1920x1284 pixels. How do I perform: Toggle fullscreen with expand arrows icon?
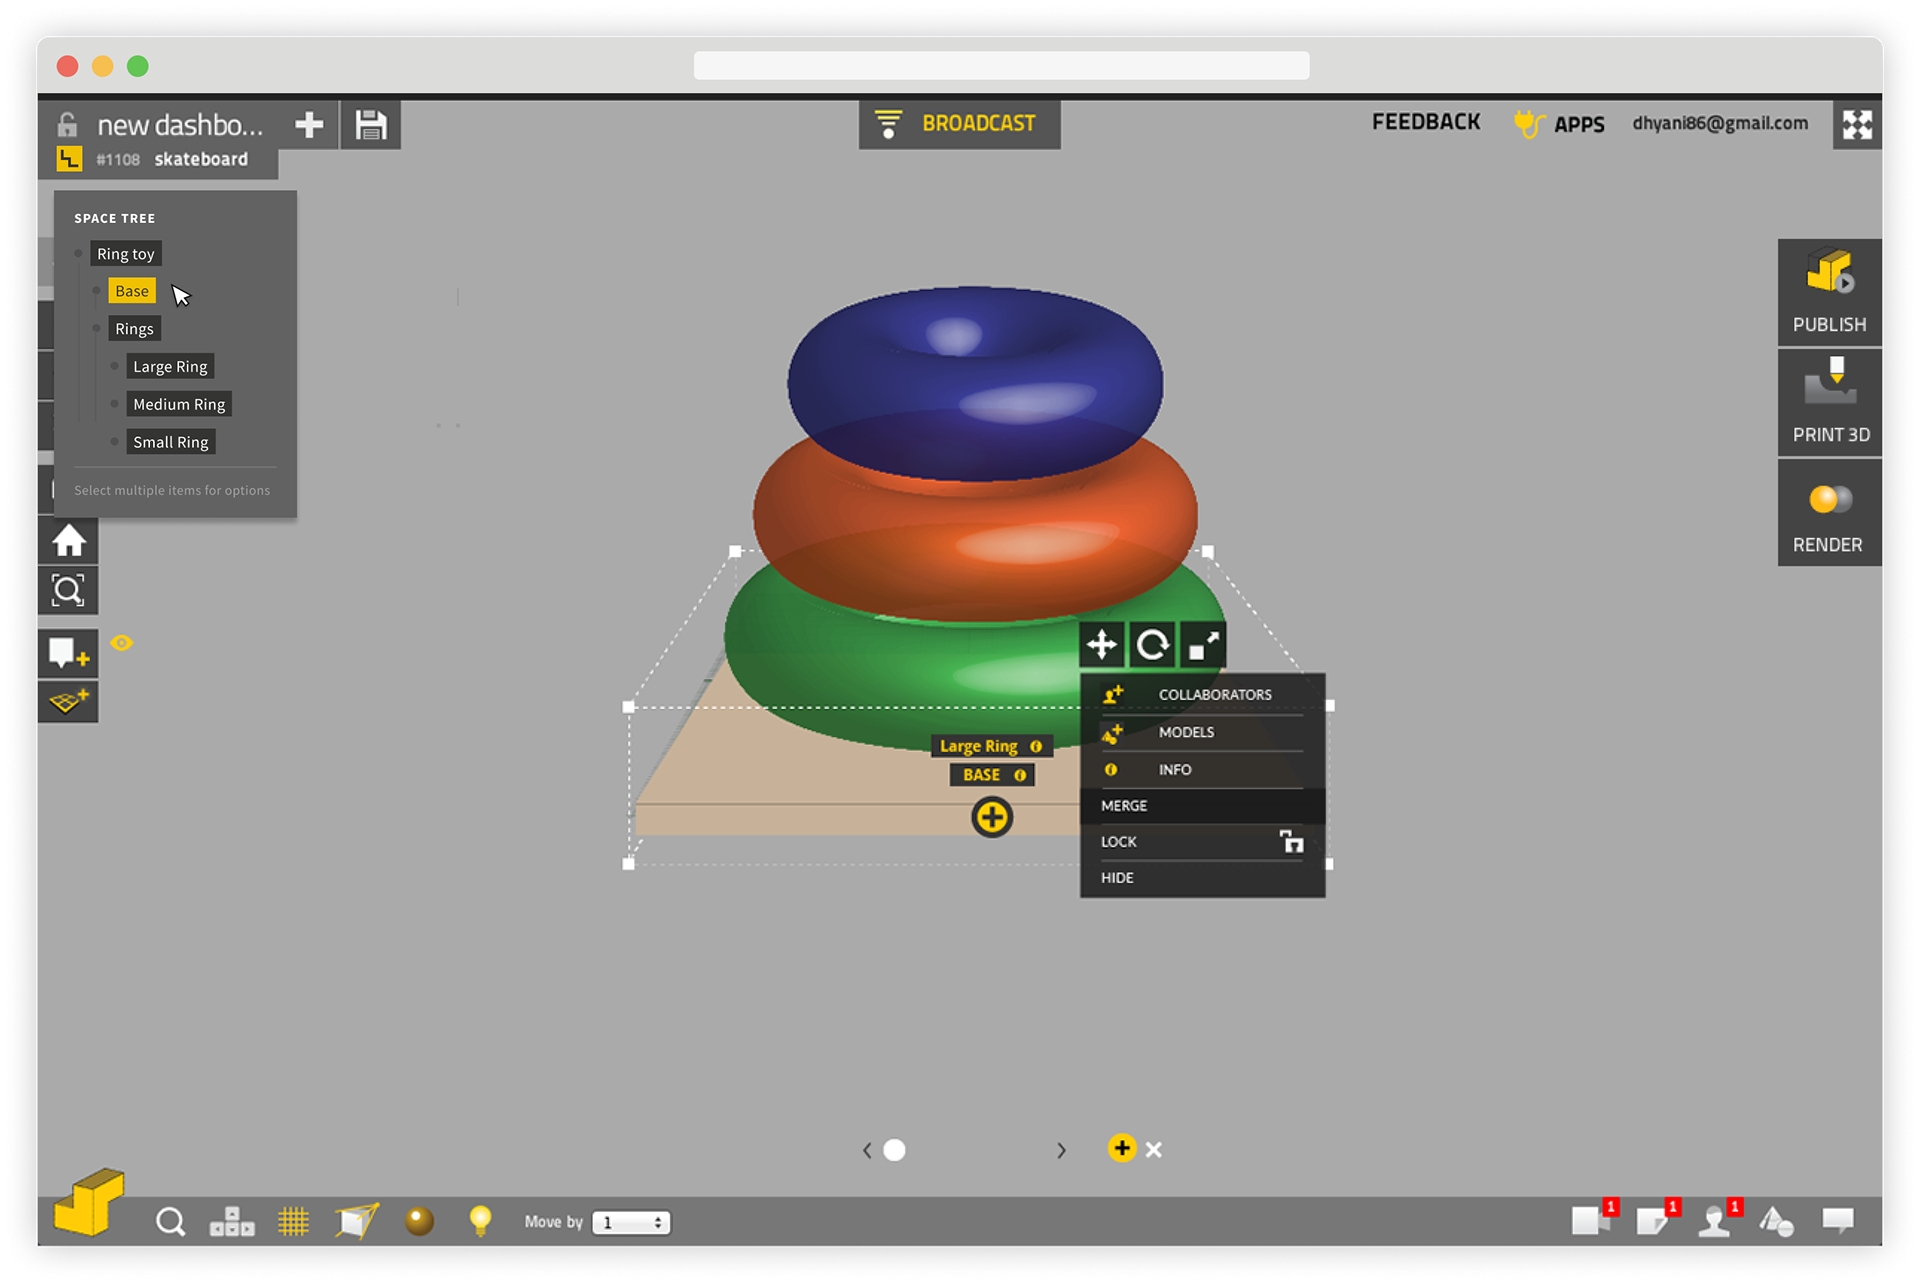(1857, 125)
